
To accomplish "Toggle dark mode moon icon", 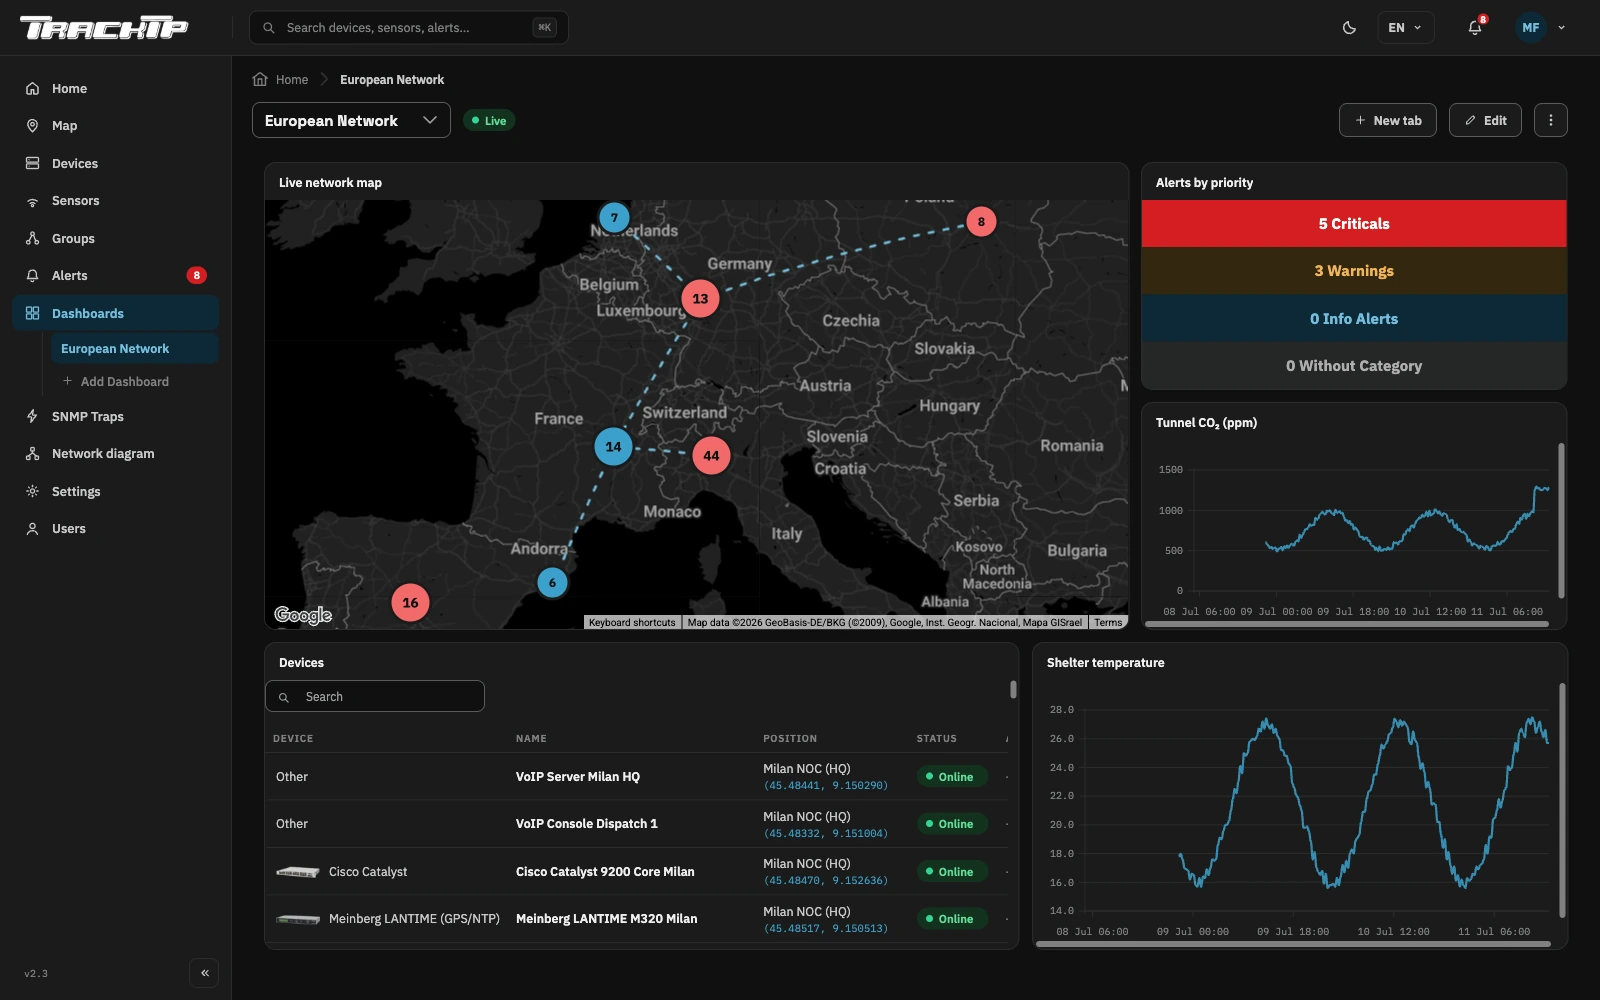I will point(1349,28).
